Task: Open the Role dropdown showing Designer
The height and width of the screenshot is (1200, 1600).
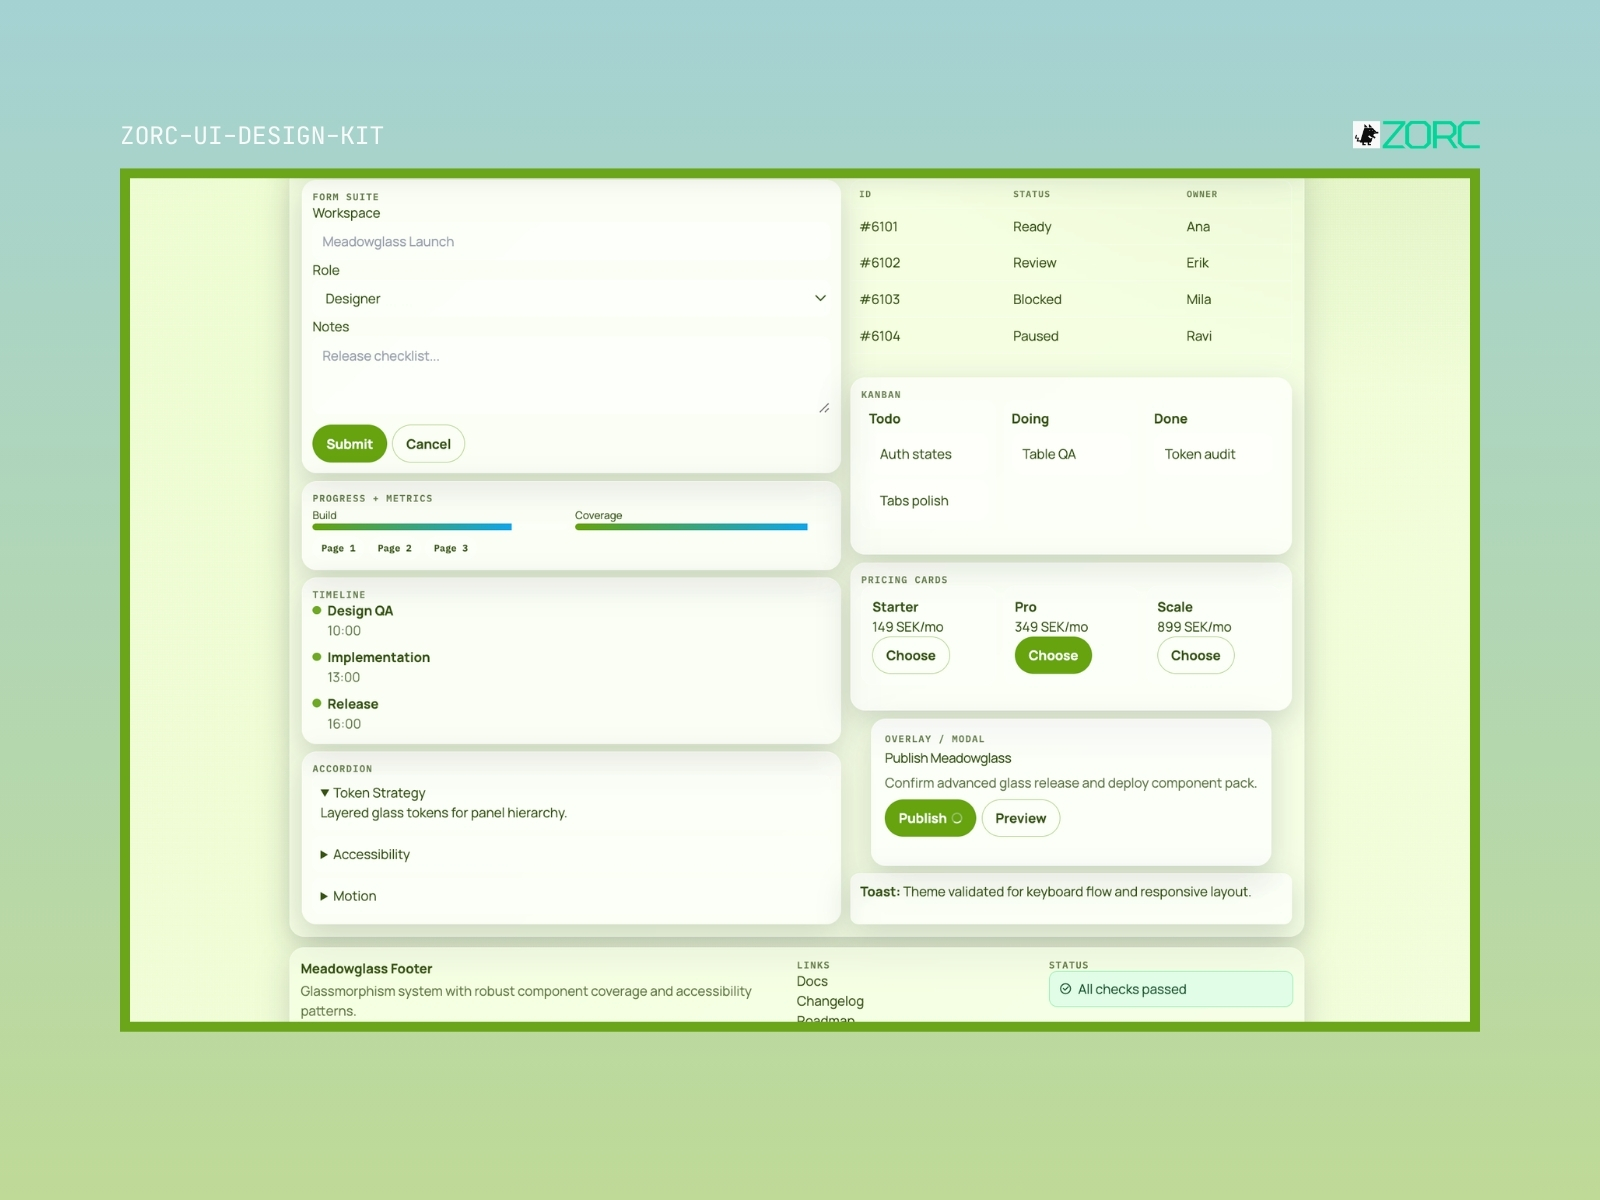Action: [571, 299]
